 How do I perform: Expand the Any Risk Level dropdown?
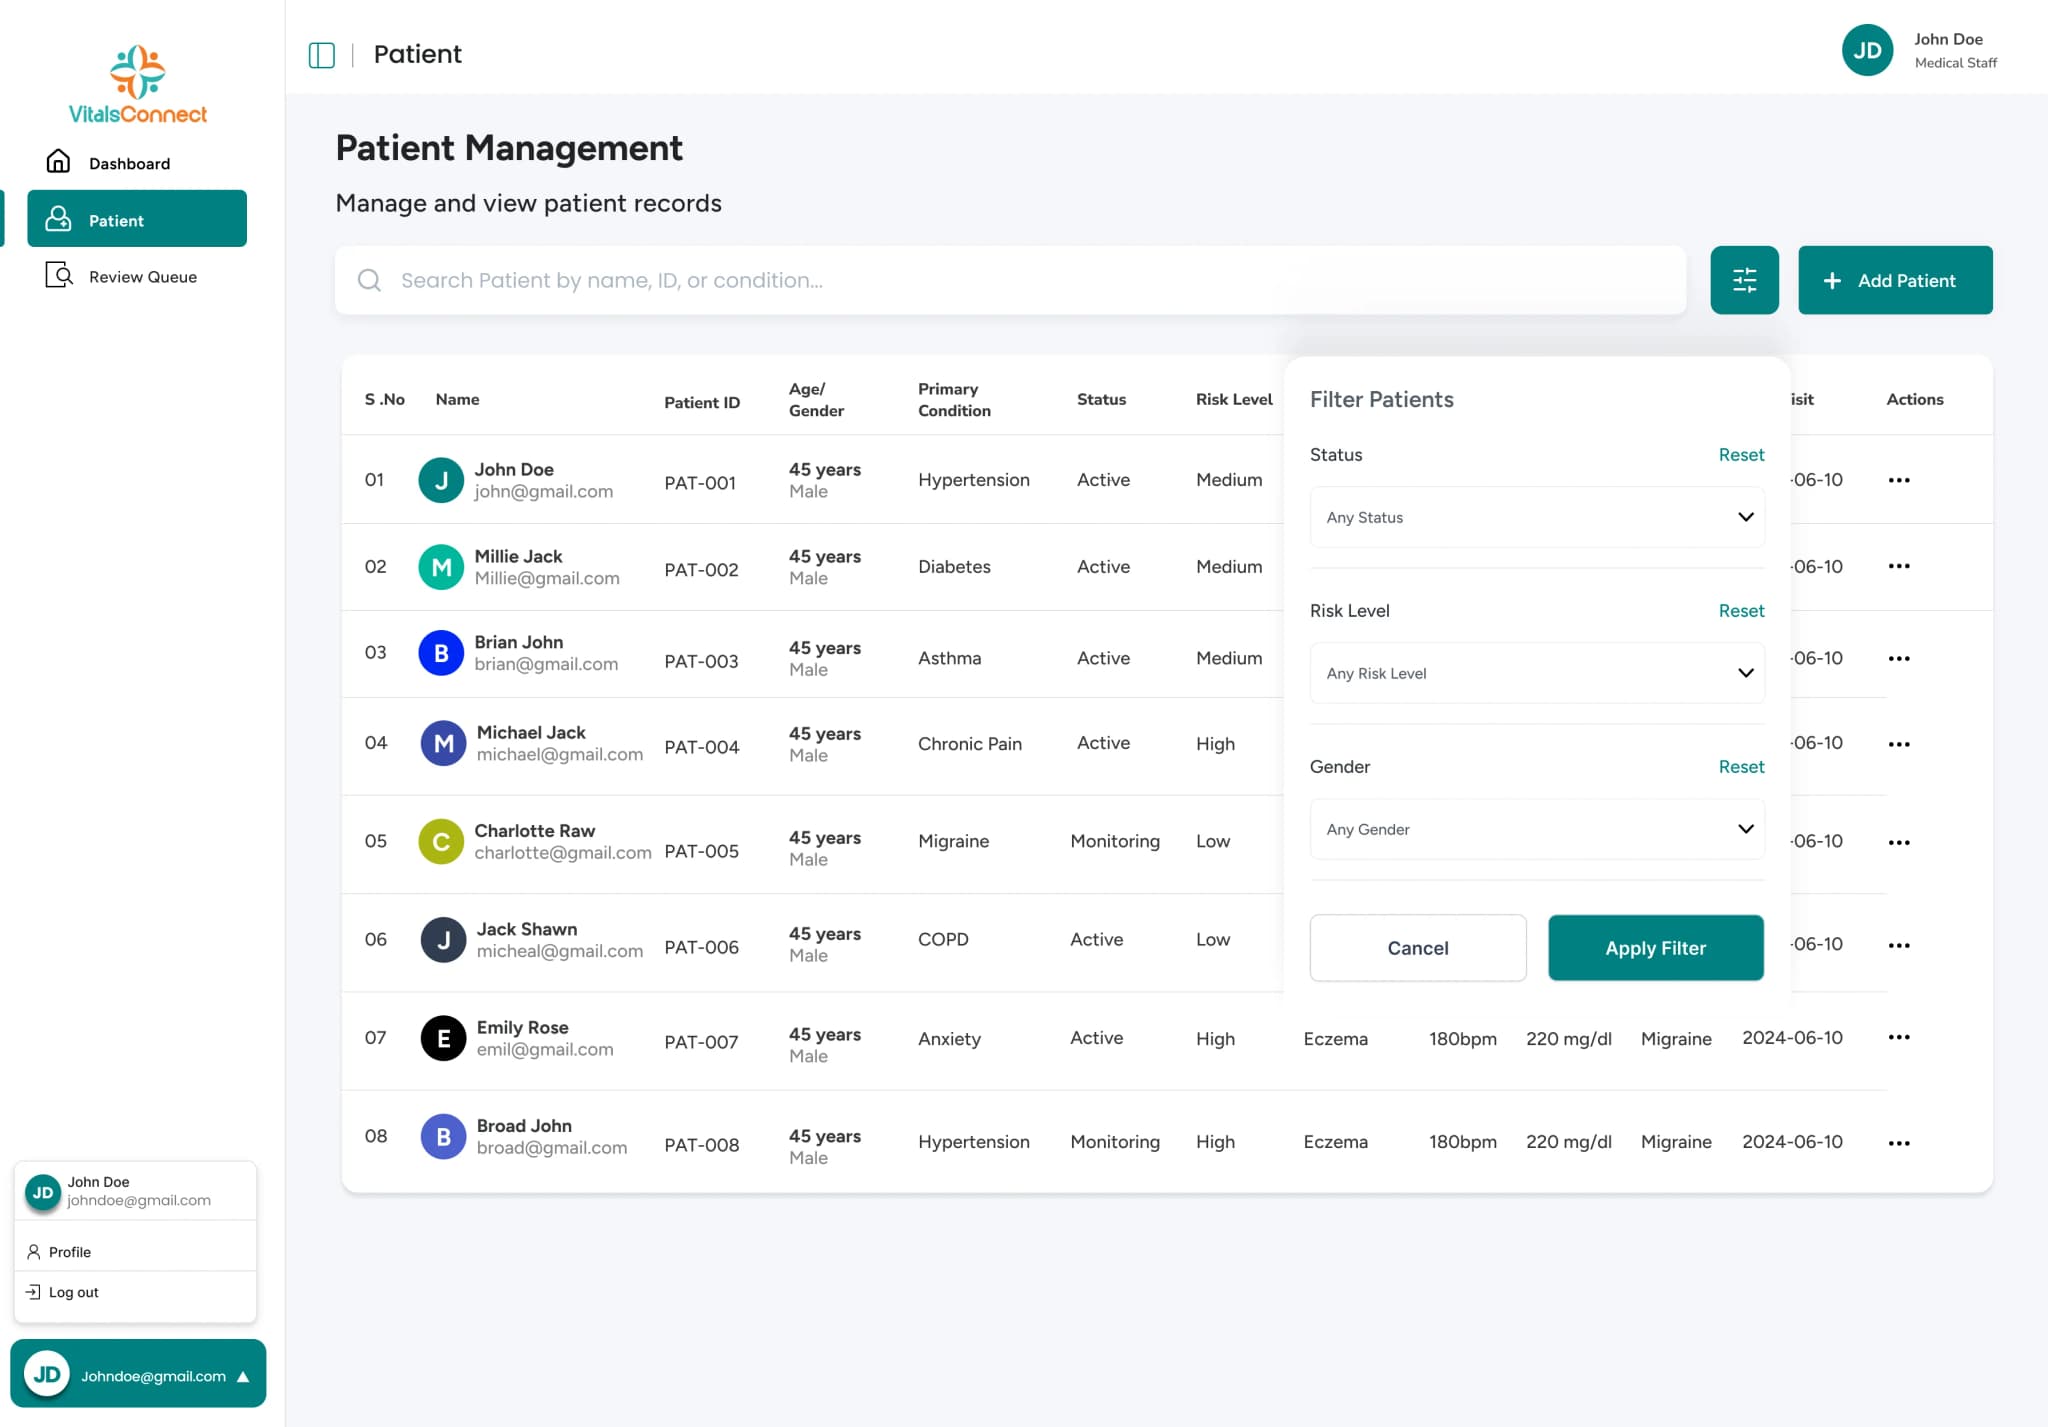tap(1537, 673)
